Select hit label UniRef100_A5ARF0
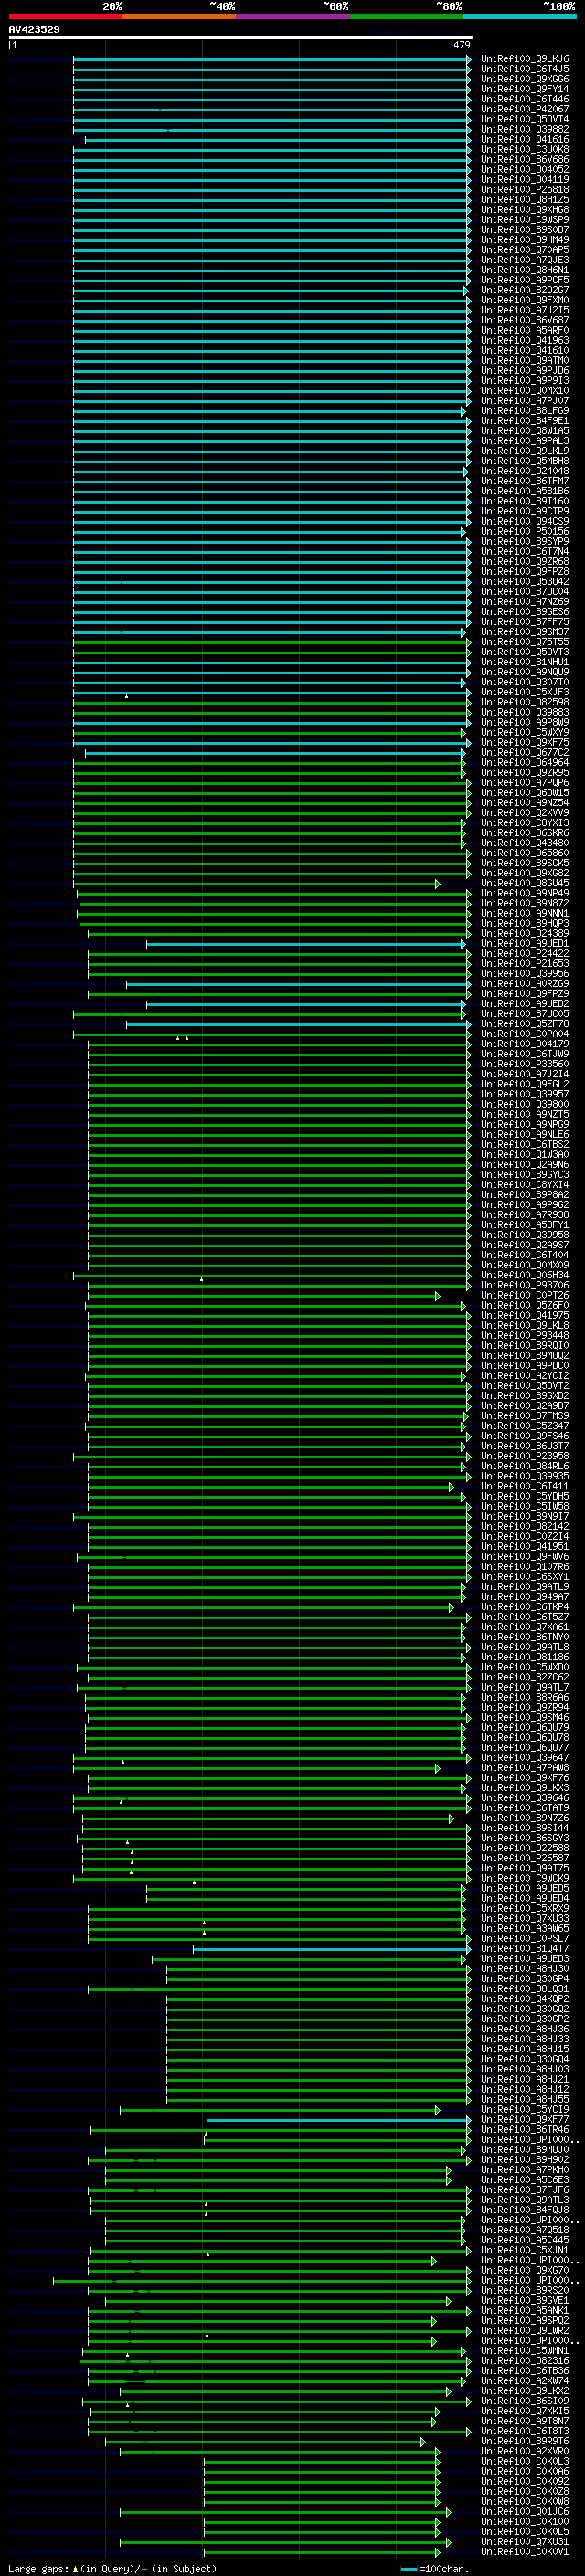Image resolution: width=585 pixels, height=2576 pixels. point(525,330)
